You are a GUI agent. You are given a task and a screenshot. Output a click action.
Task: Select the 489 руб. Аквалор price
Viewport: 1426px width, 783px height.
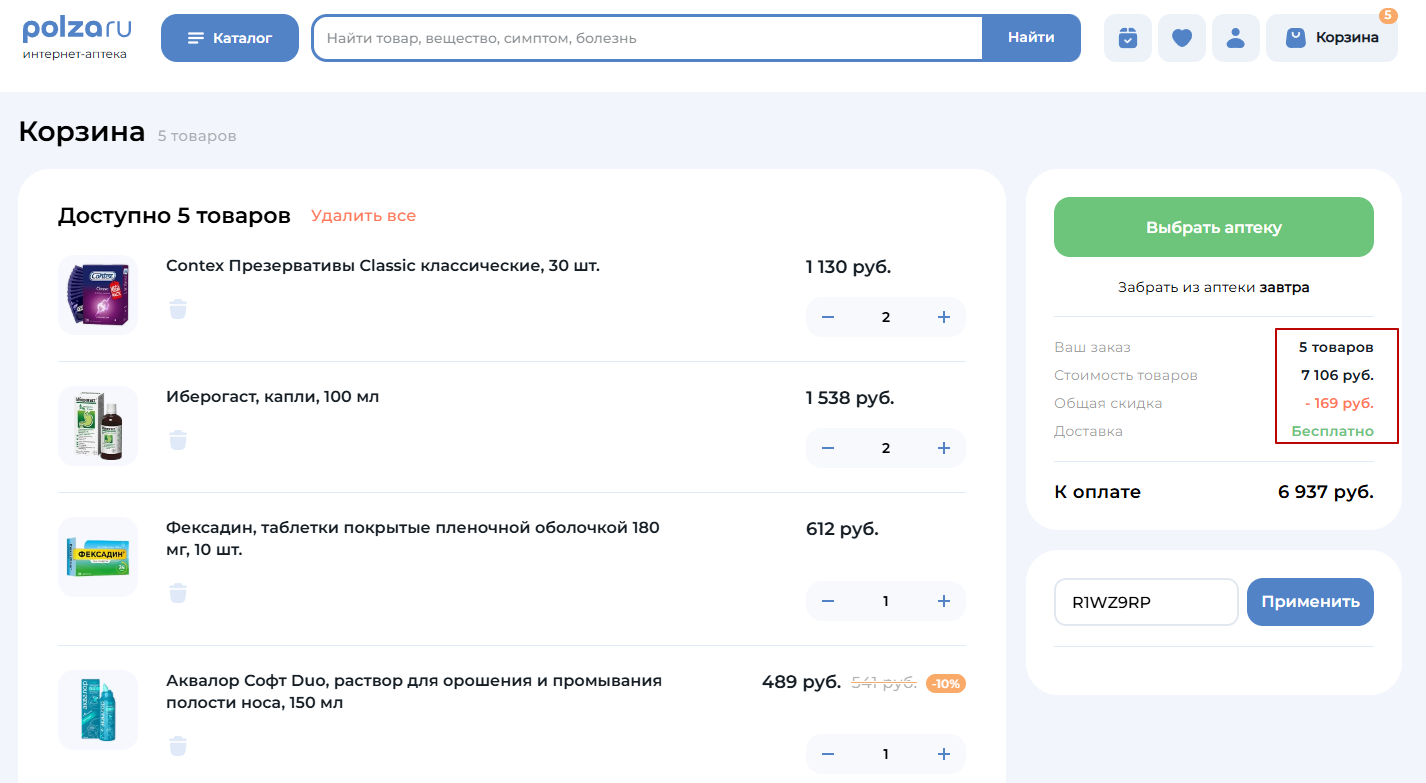[x=802, y=682]
